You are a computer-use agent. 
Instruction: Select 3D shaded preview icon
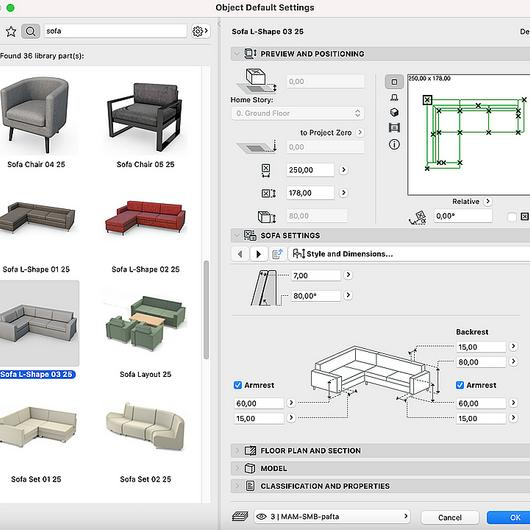394,112
